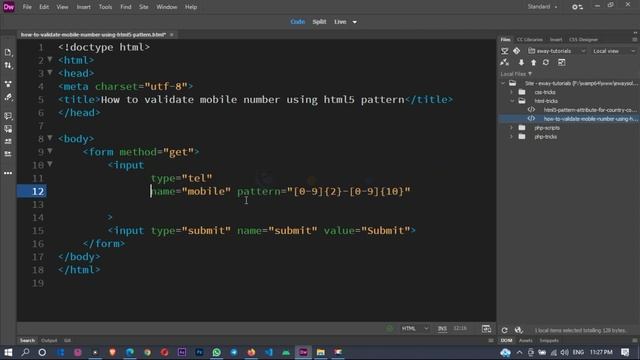Click the Live View Options icon in sidebar

pyautogui.click(x=8, y=84)
